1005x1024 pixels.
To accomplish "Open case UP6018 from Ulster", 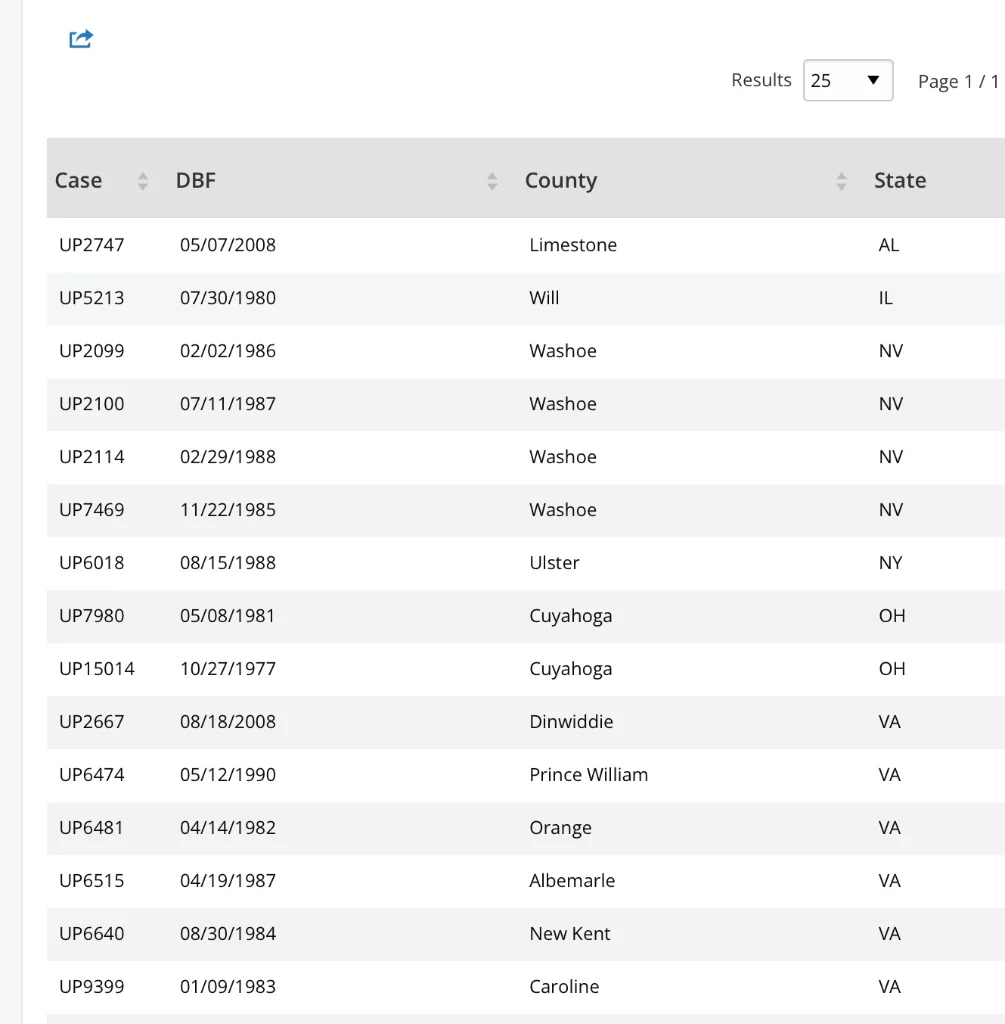I will coord(92,563).
